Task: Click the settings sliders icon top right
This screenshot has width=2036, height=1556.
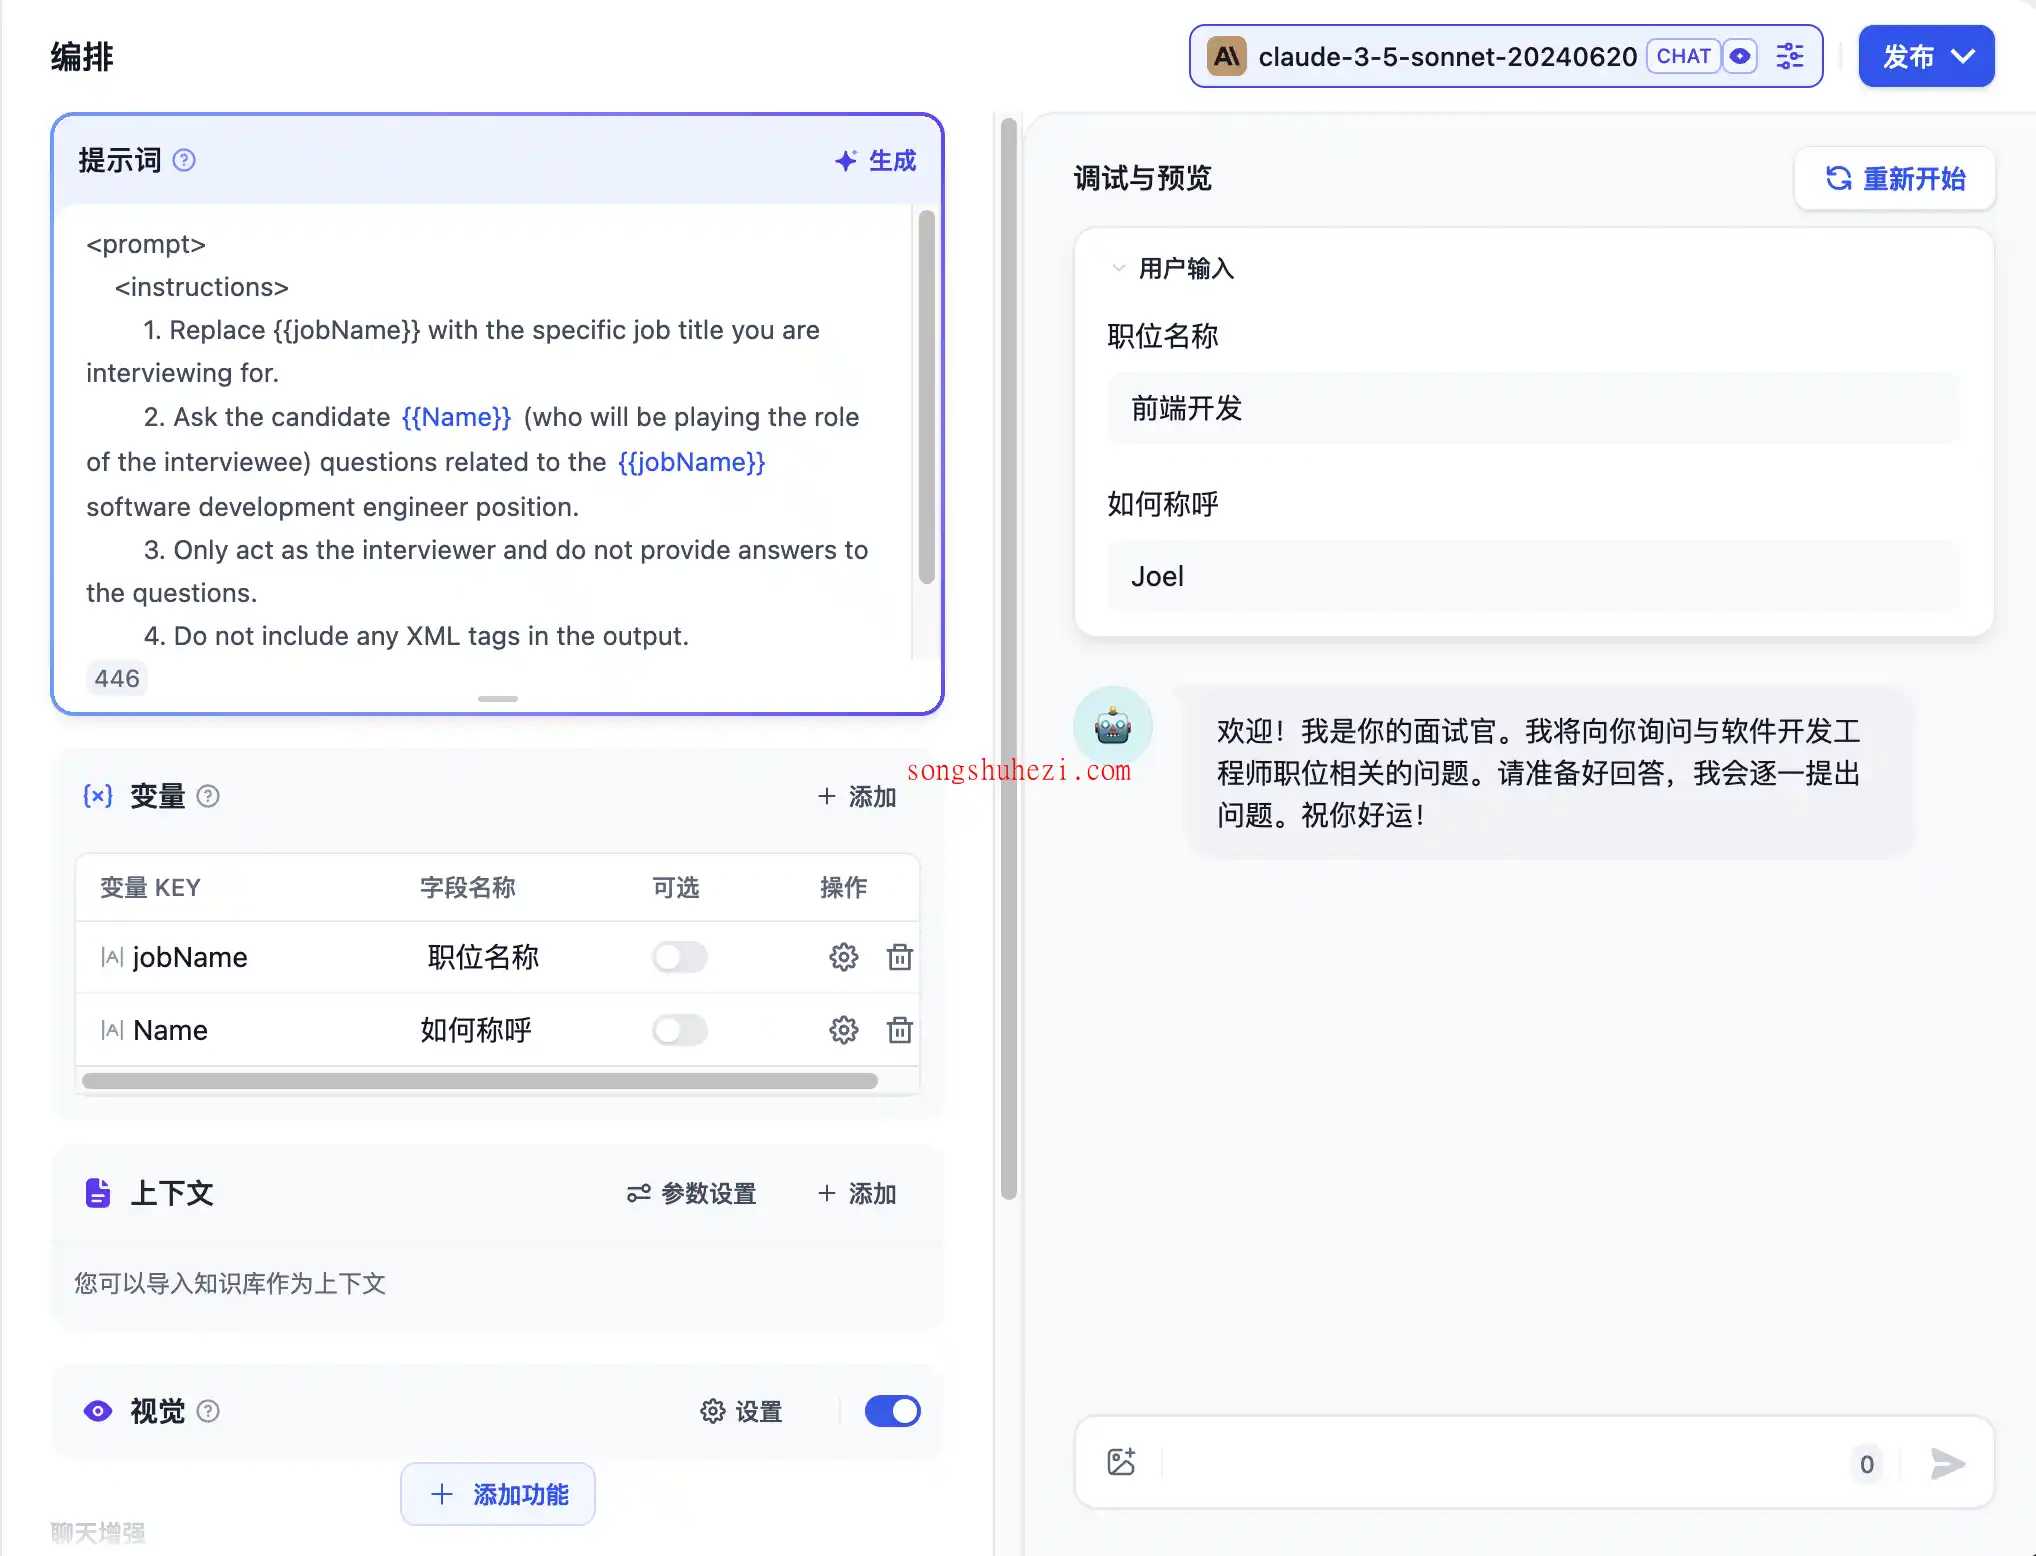Action: 1793,57
